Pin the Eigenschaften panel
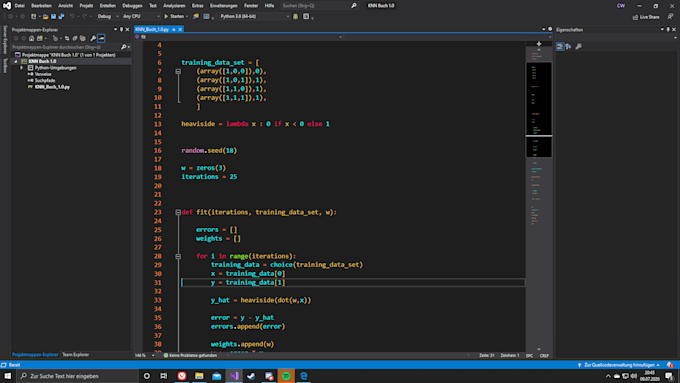Screen dimensions: 680x383 668,29
